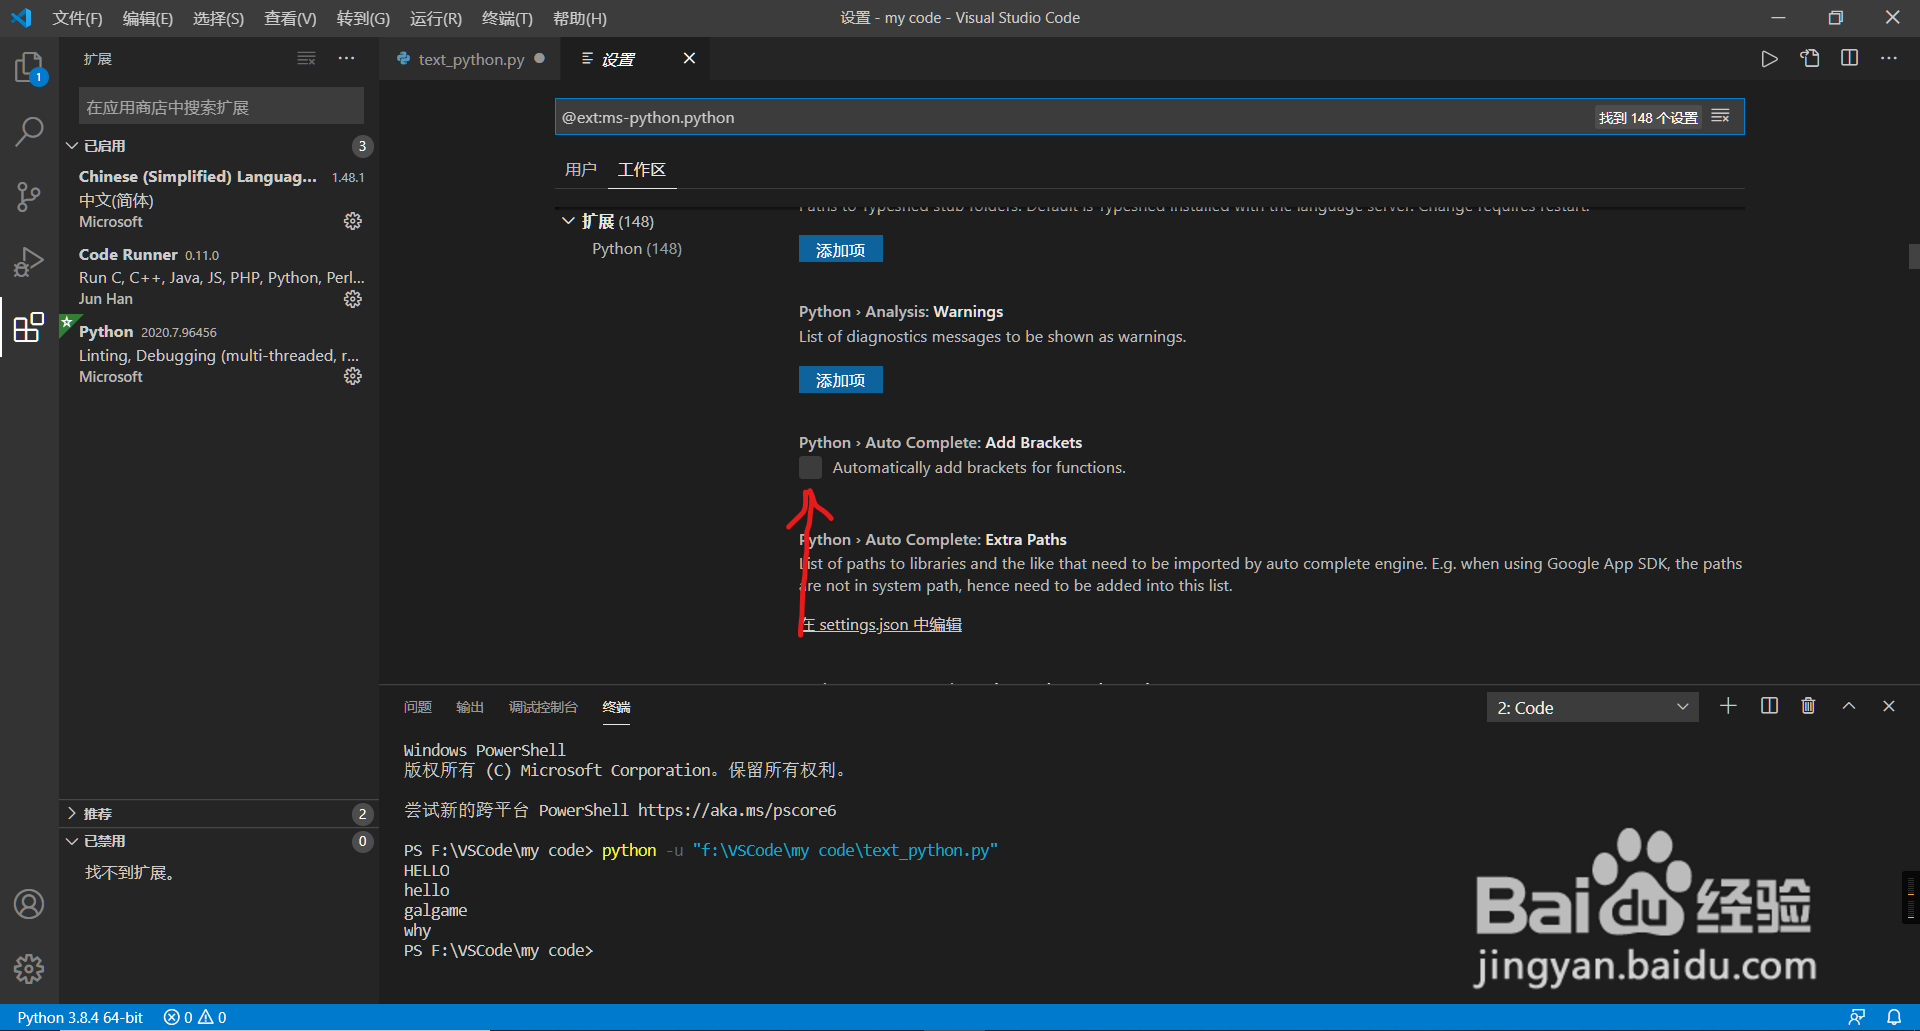Screen dimensions: 1920x1031
Task: Open 查看(V) menu
Action: point(290,18)
